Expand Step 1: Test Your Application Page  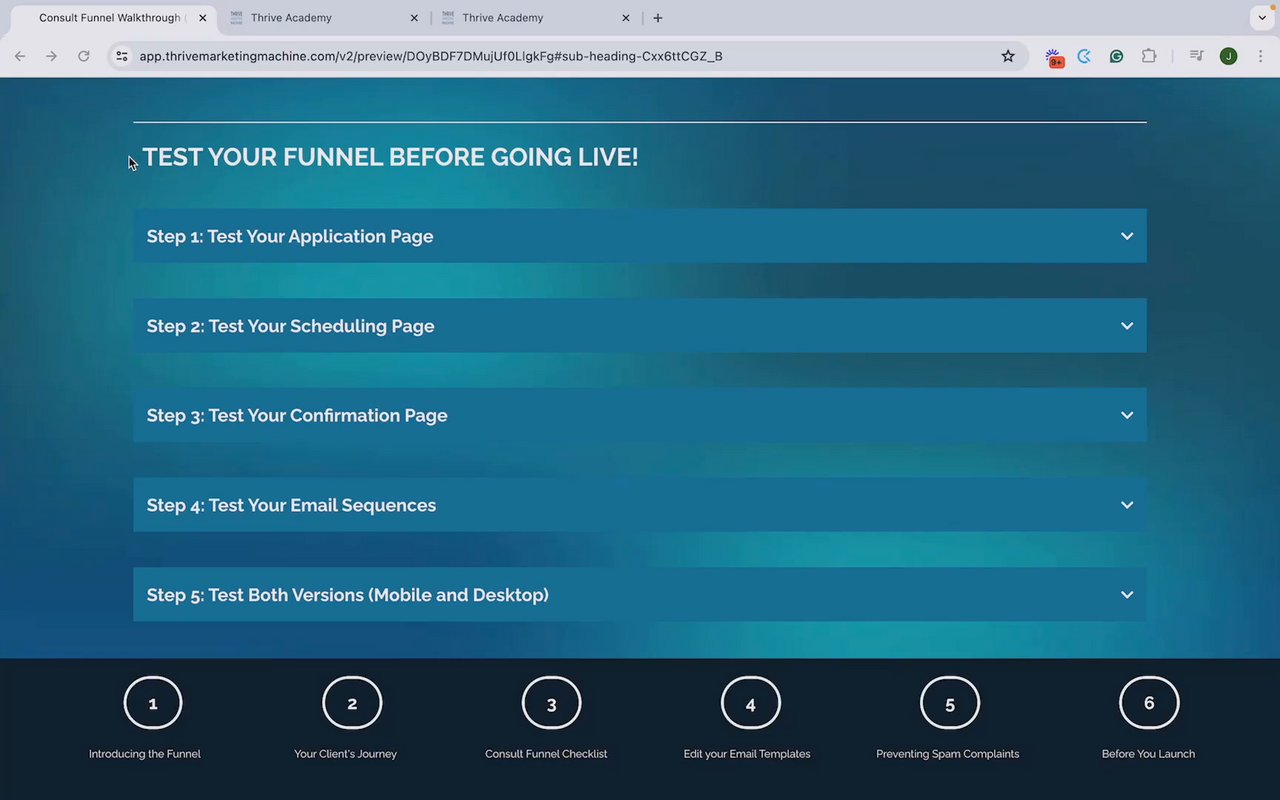[x=640, y=236]
